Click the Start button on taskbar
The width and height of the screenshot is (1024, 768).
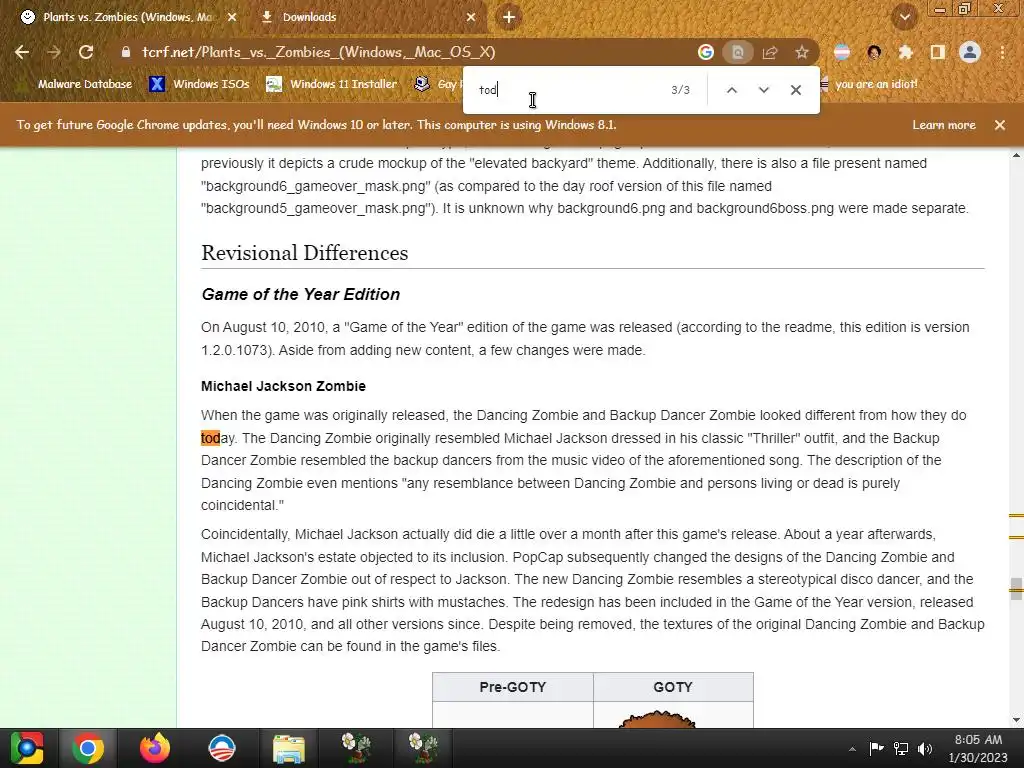coord(27,748)
